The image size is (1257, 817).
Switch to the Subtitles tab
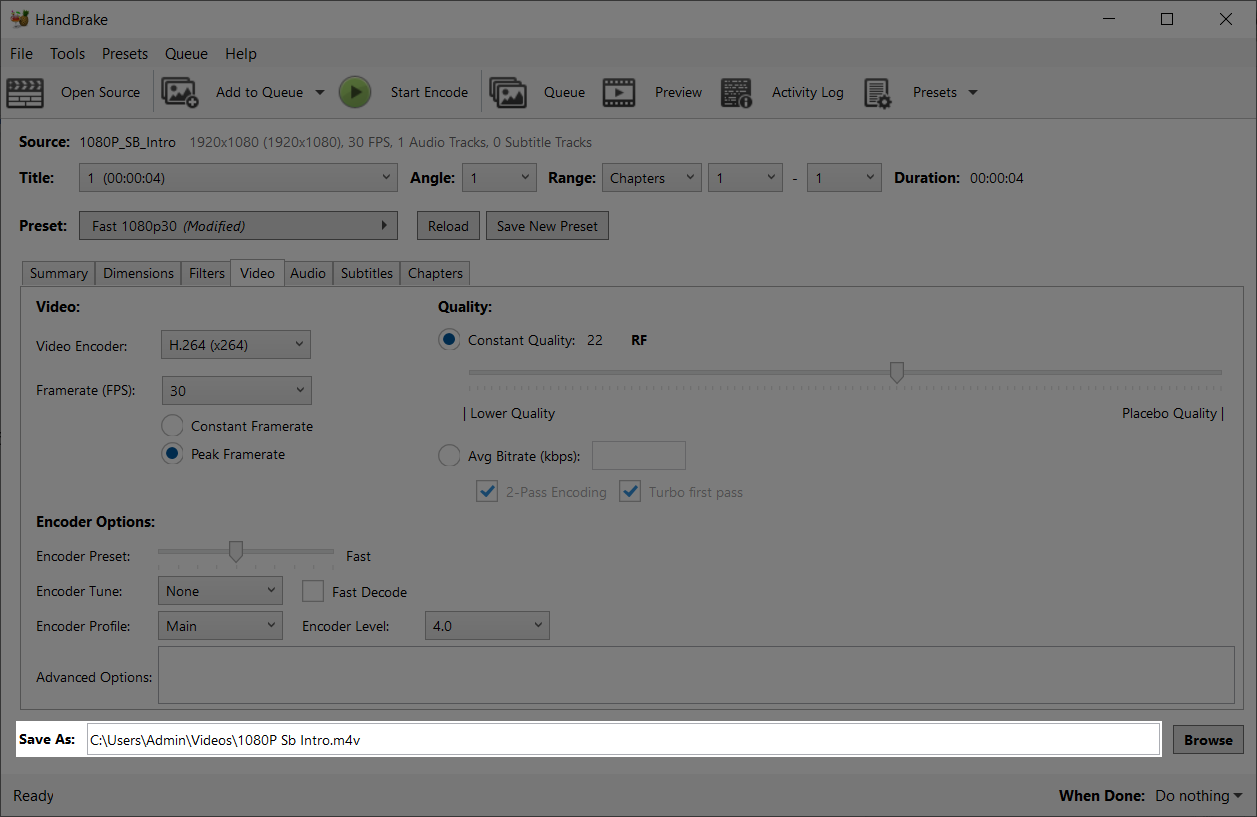pyautogui.click(x=367, y=273)
